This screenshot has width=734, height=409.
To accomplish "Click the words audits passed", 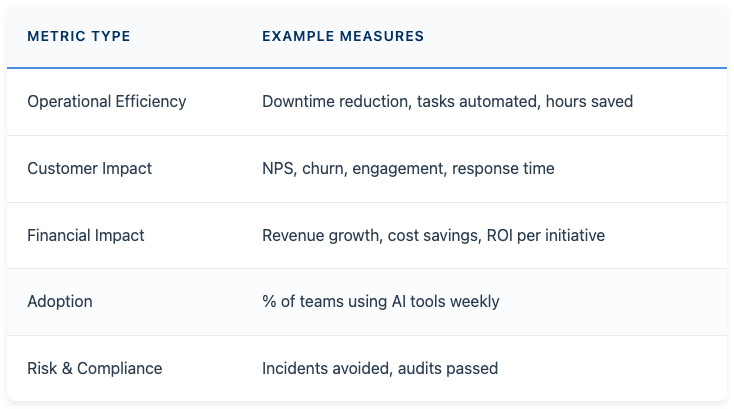I will click(x=448, y=368).
